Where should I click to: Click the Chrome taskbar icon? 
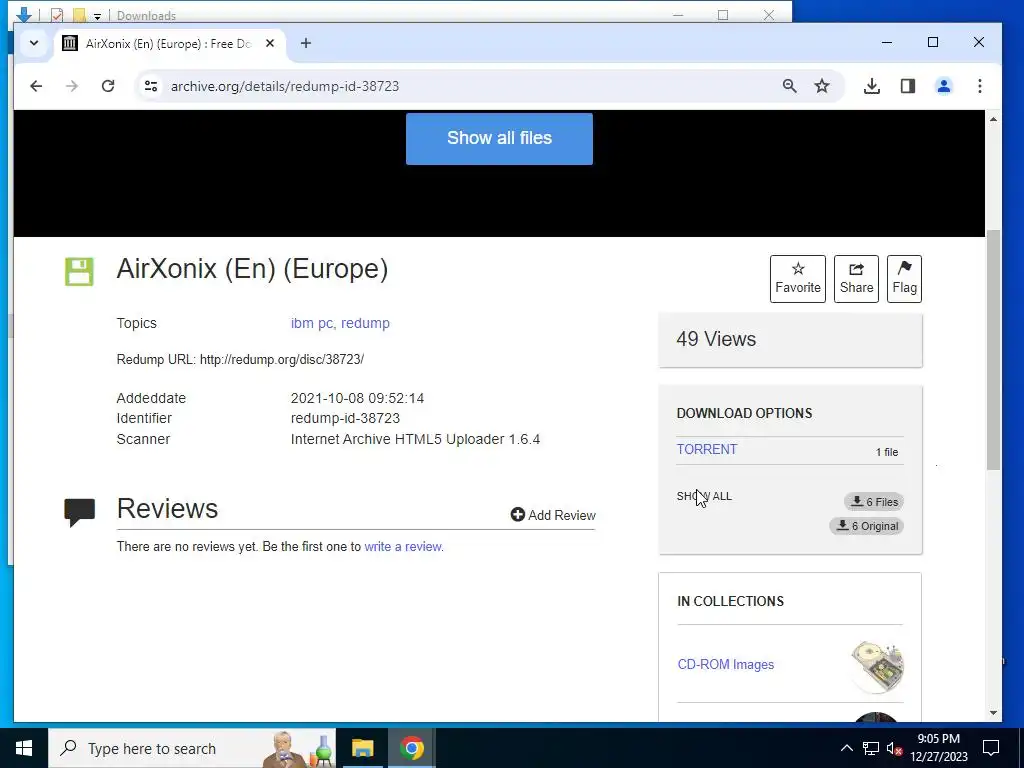click(x=412, y=748)
